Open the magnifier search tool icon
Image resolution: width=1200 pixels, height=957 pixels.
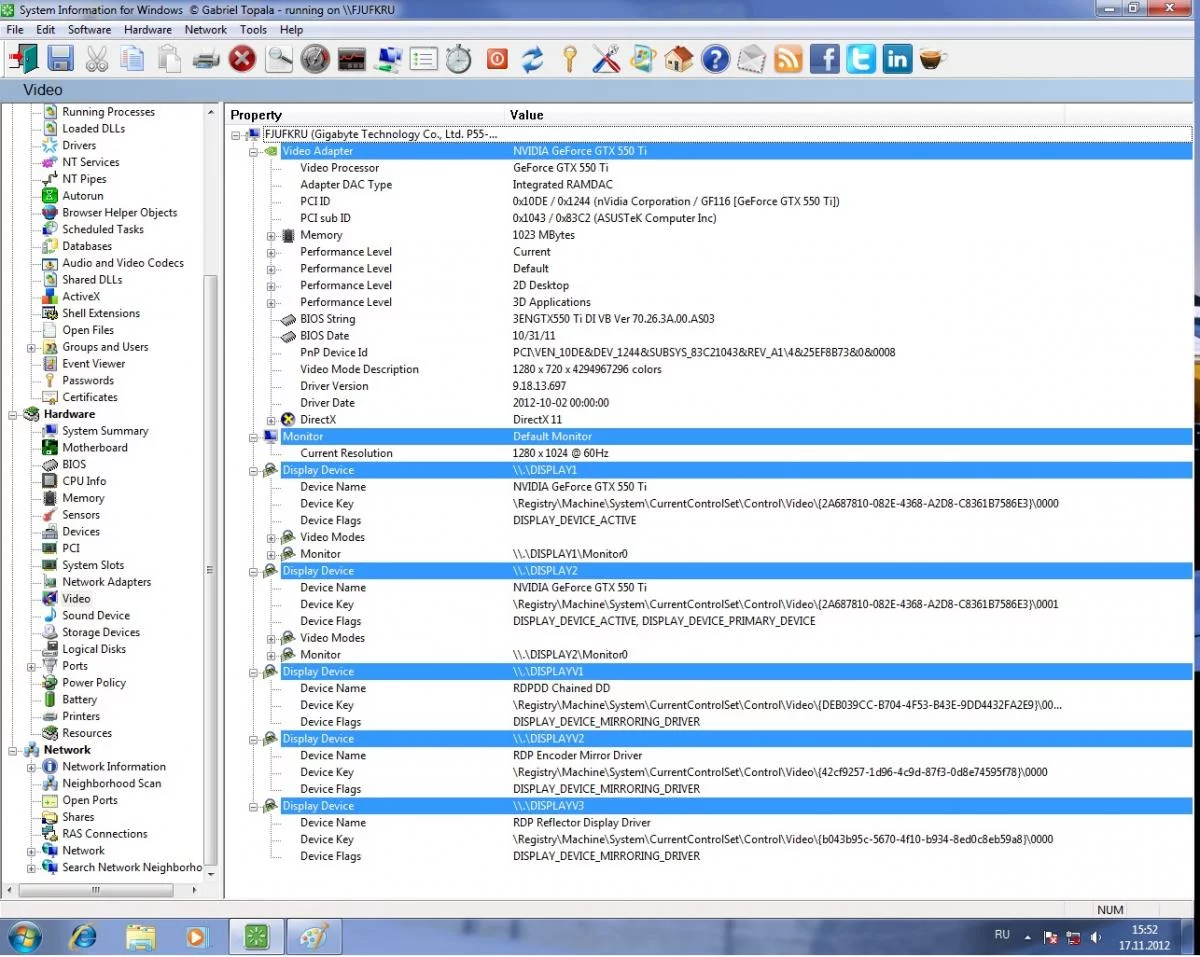(279, 59)
